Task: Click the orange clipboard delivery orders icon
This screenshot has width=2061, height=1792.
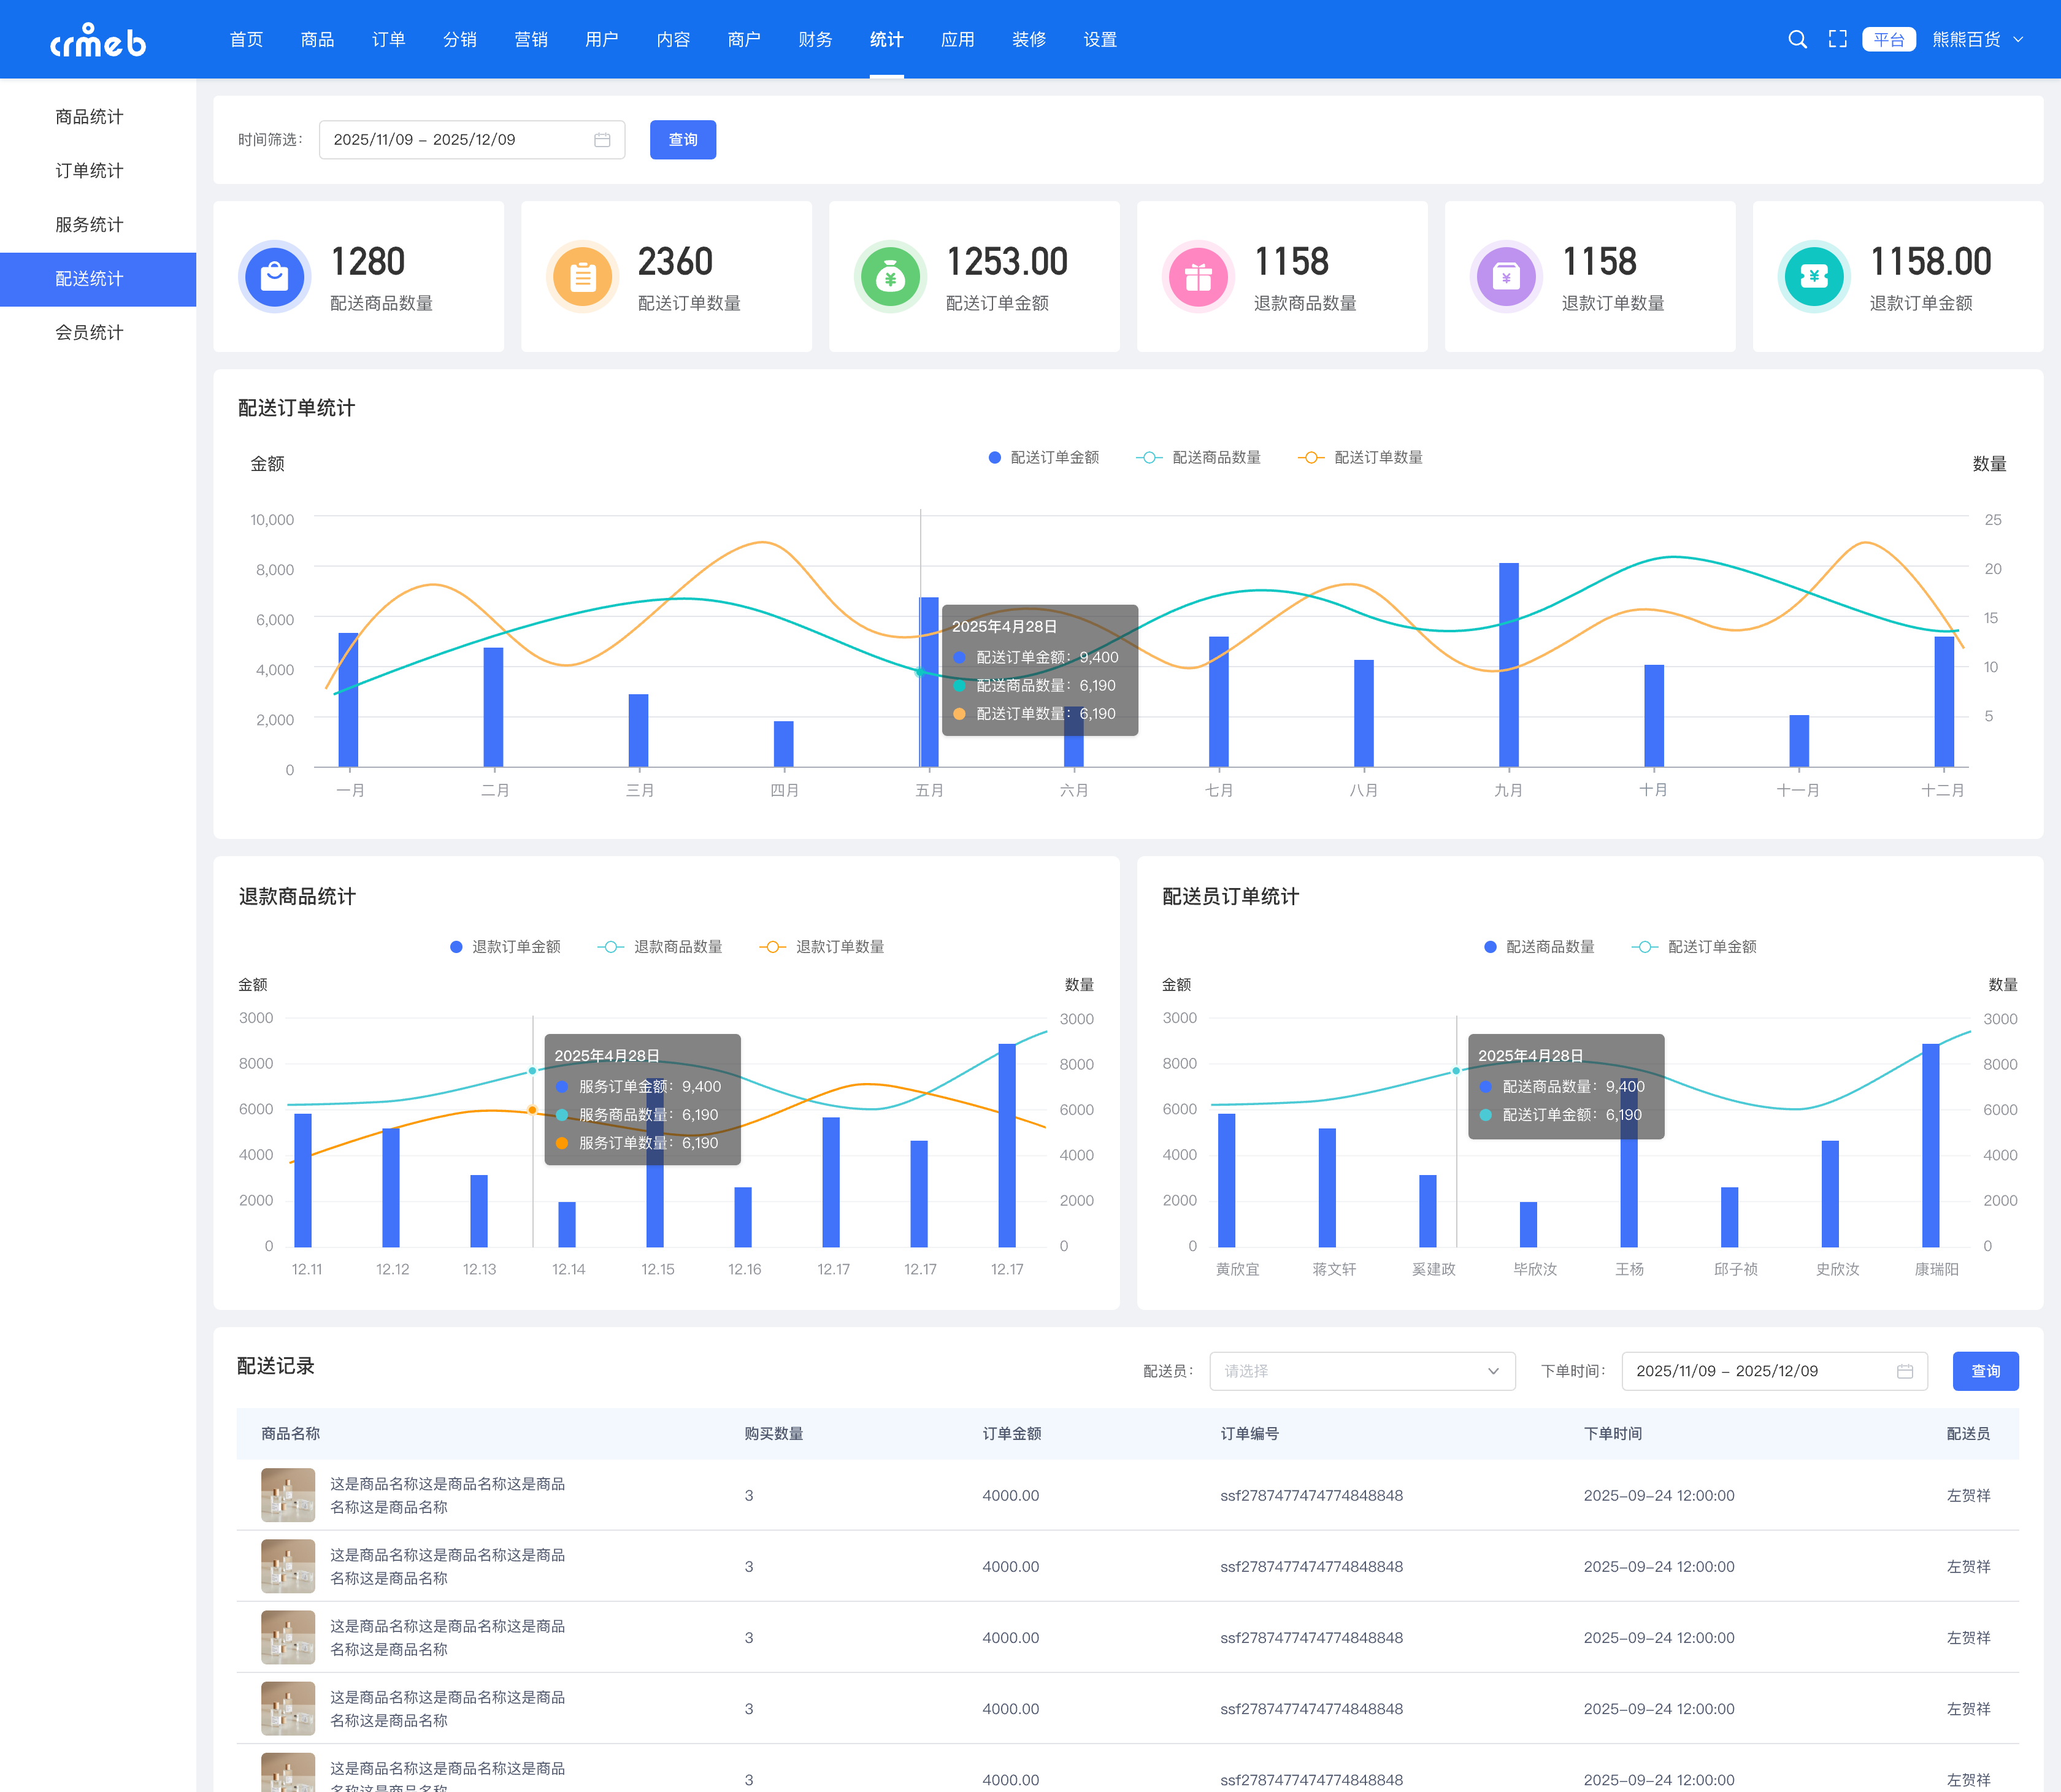Action: coord(582,276)
